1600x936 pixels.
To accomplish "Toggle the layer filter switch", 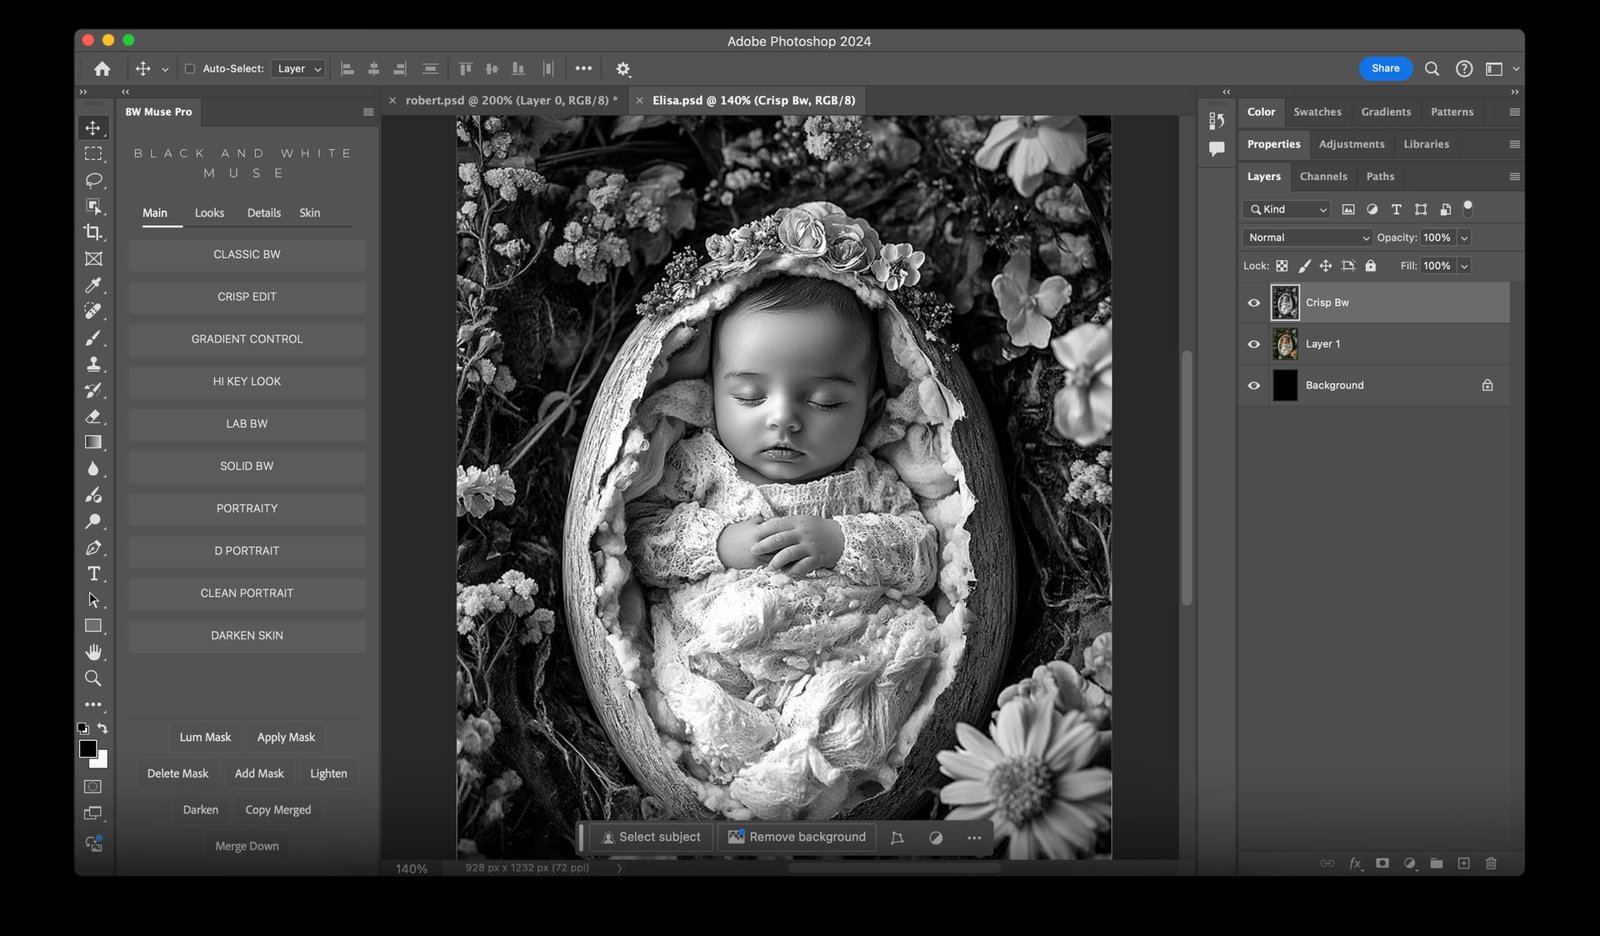I will (1468, 208).
